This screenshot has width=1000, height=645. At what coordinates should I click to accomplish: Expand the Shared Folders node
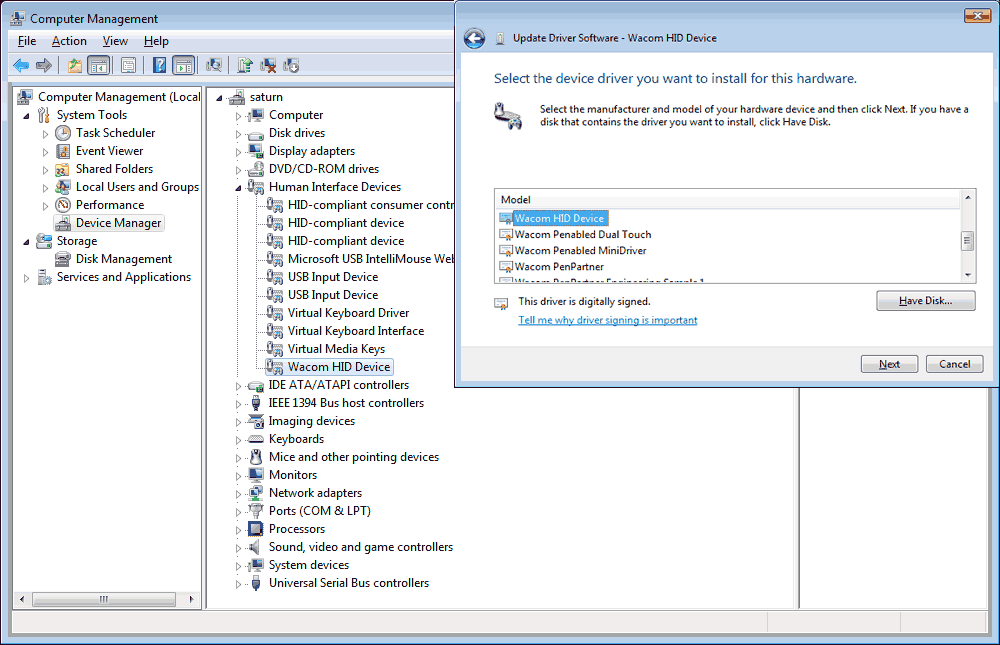(45, 170)
